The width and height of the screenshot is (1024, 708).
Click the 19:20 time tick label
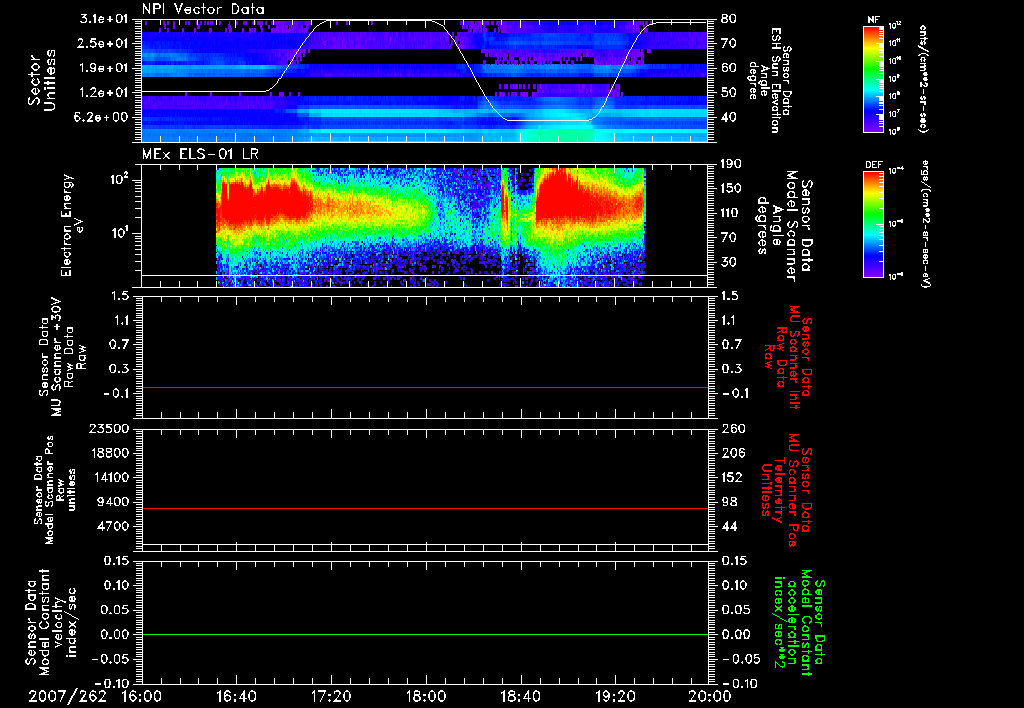(615, 696)
